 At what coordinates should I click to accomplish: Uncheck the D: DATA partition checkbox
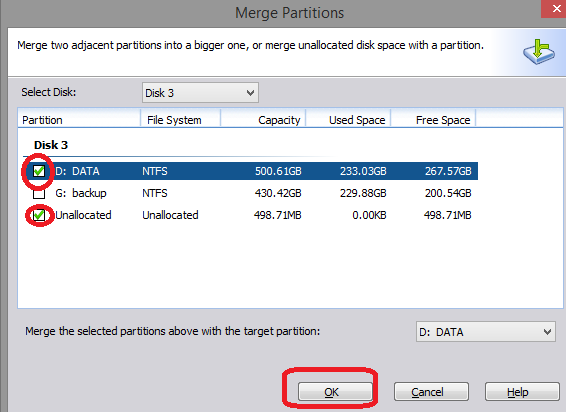click(x=39, y=171)
